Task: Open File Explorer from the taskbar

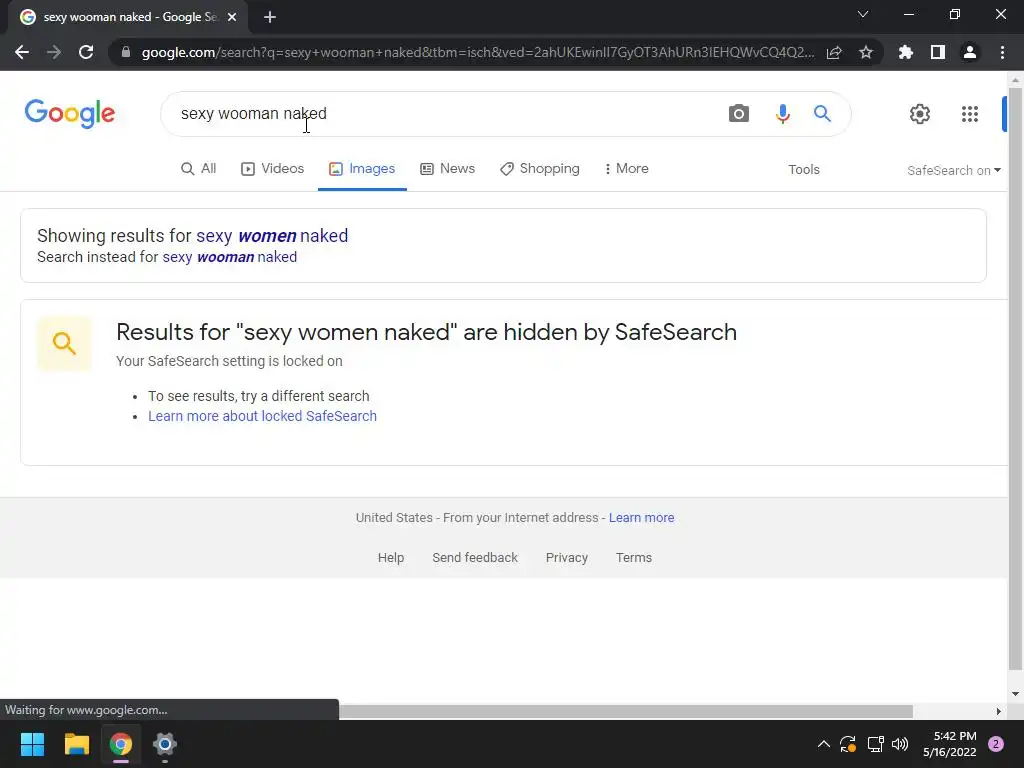Action: tap(76, 744)
